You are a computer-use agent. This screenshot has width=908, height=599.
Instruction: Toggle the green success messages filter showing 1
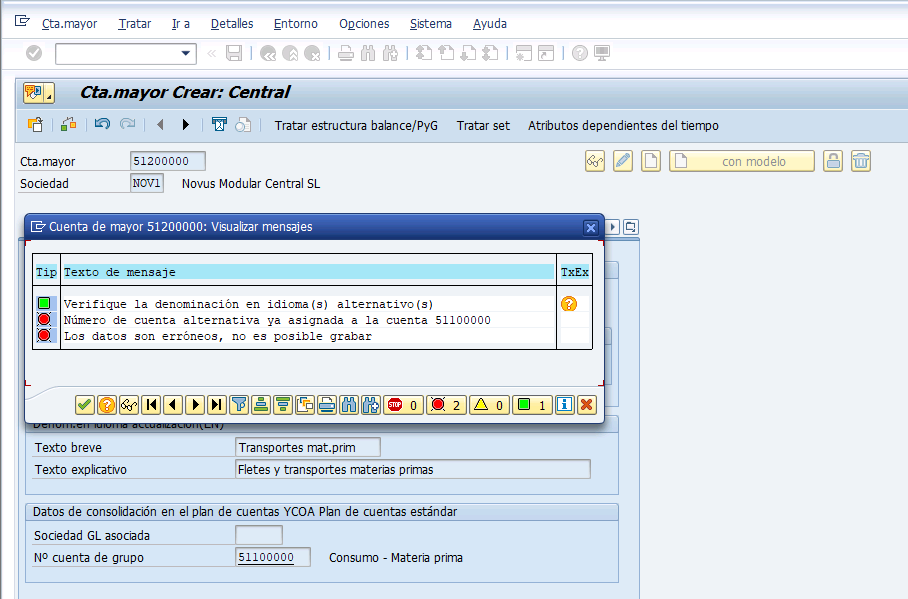532,405
